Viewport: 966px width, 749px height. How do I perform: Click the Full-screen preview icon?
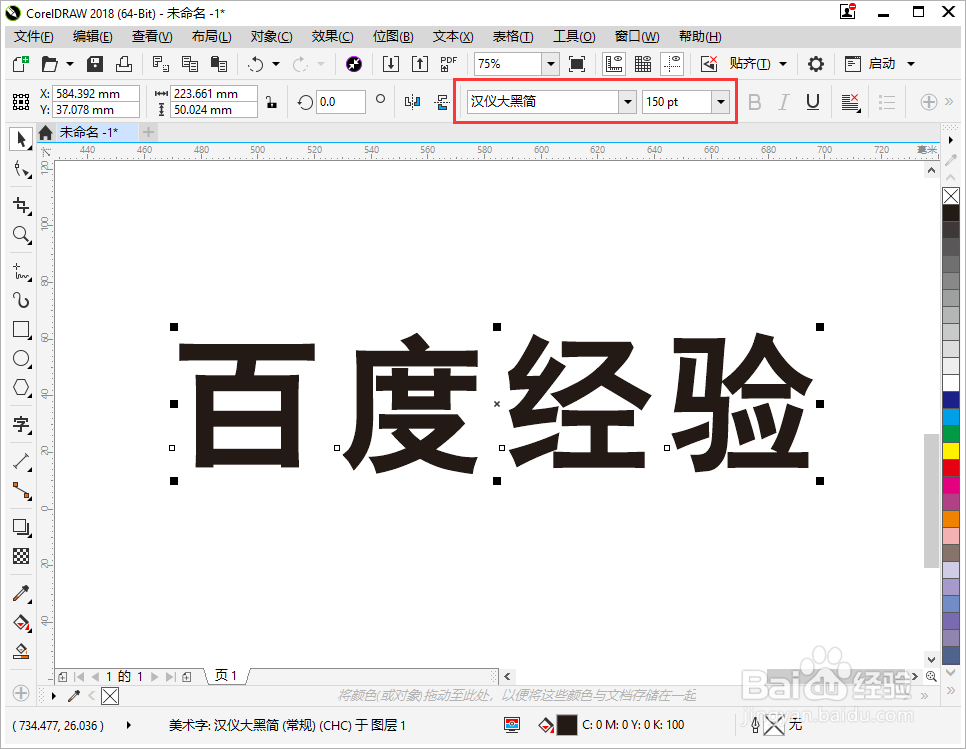(577, 63)
